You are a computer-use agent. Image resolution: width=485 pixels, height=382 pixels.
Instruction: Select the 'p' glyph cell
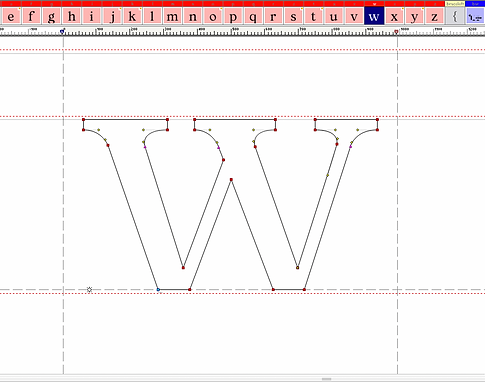[233, 16]
